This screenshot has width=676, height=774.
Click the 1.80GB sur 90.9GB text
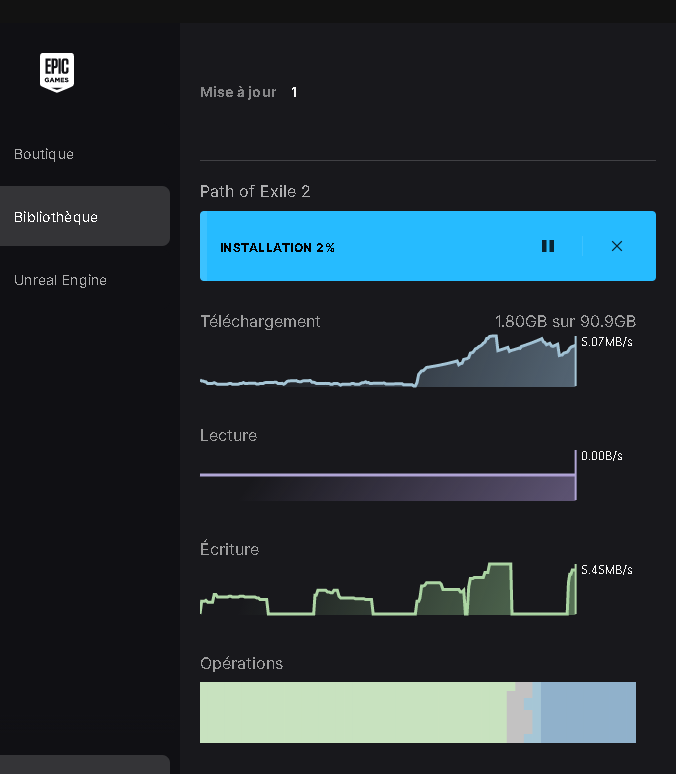pyautogui.click(x=565, y=322)
